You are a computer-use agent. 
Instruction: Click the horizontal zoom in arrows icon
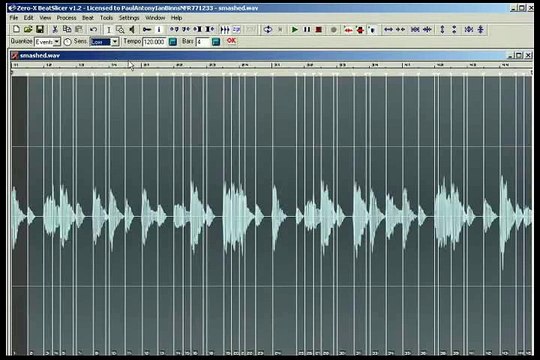(x=388, y=30)
